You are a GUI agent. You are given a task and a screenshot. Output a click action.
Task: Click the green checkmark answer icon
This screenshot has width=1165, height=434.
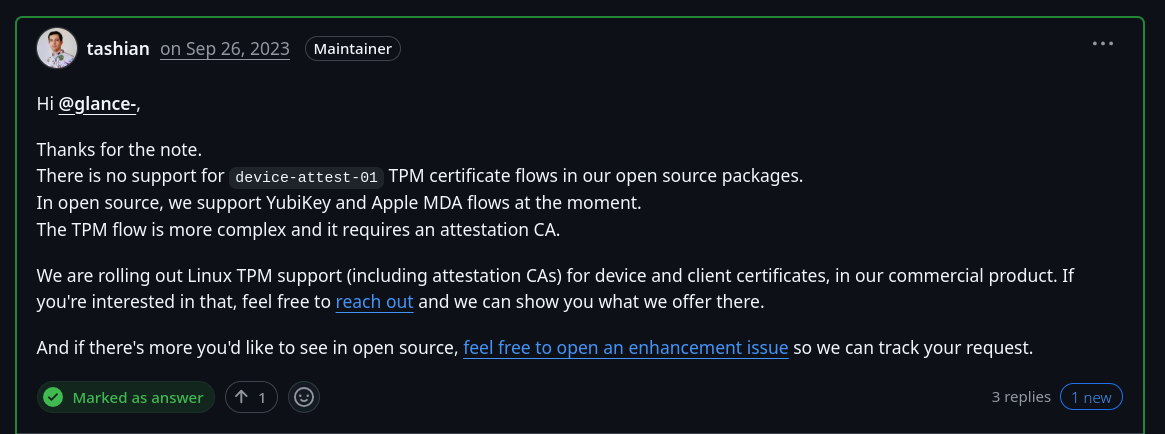(x=53, y=397)
